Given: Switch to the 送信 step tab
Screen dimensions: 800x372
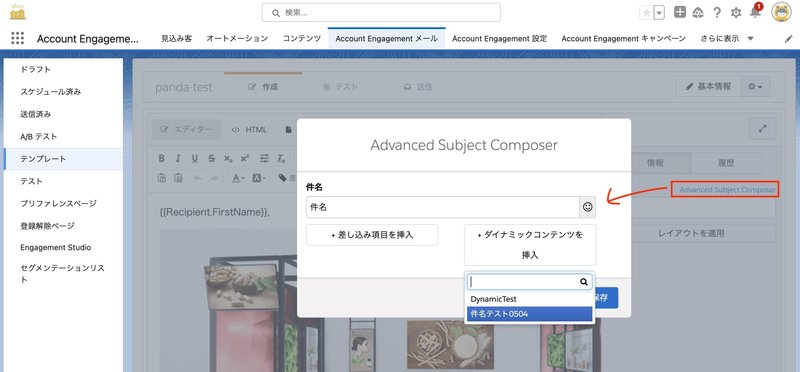Looking at the screenshot, I should pyautogui.click(x=418, y=87).
